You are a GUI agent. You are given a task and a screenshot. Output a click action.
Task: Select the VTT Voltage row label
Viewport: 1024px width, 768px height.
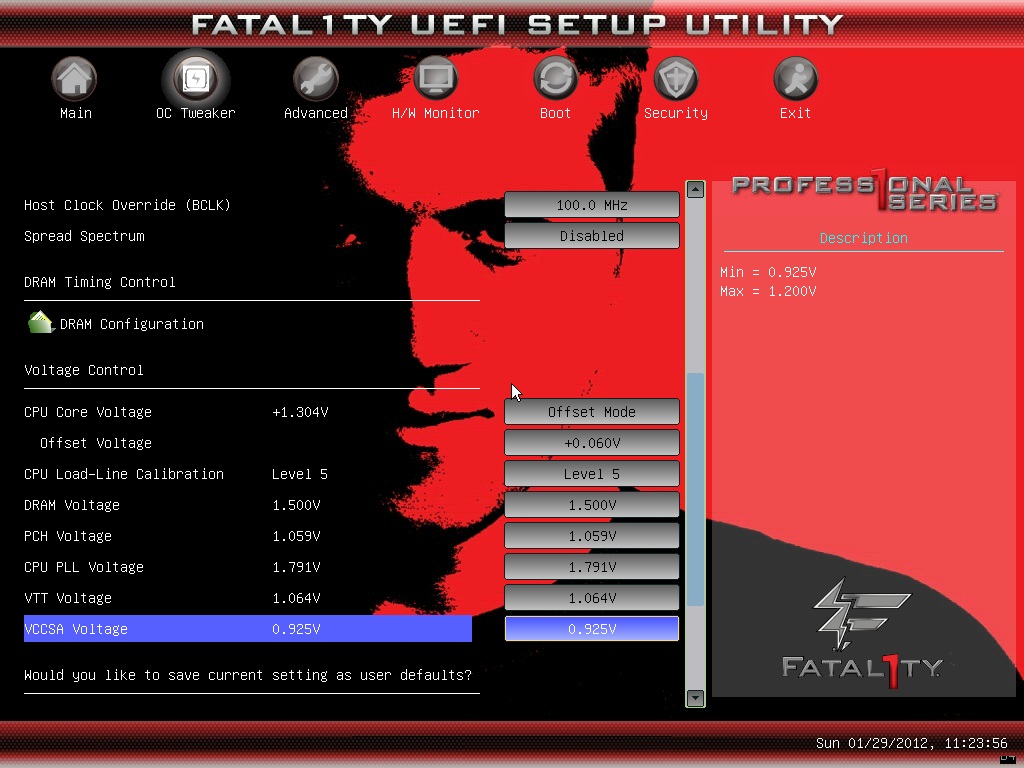(x=68, y=598)
